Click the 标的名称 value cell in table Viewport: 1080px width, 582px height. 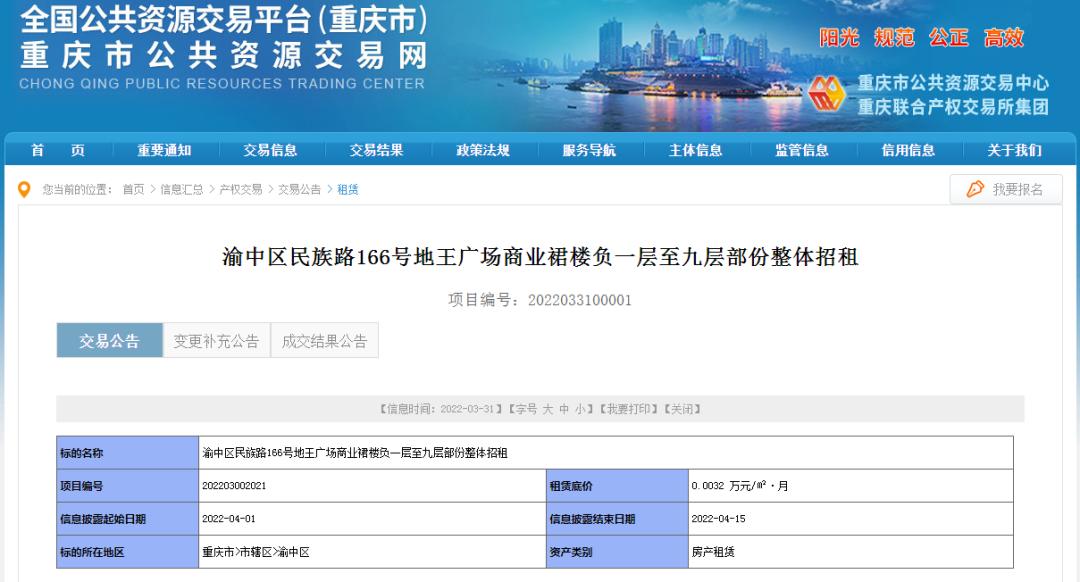click(x=606, y=453)
